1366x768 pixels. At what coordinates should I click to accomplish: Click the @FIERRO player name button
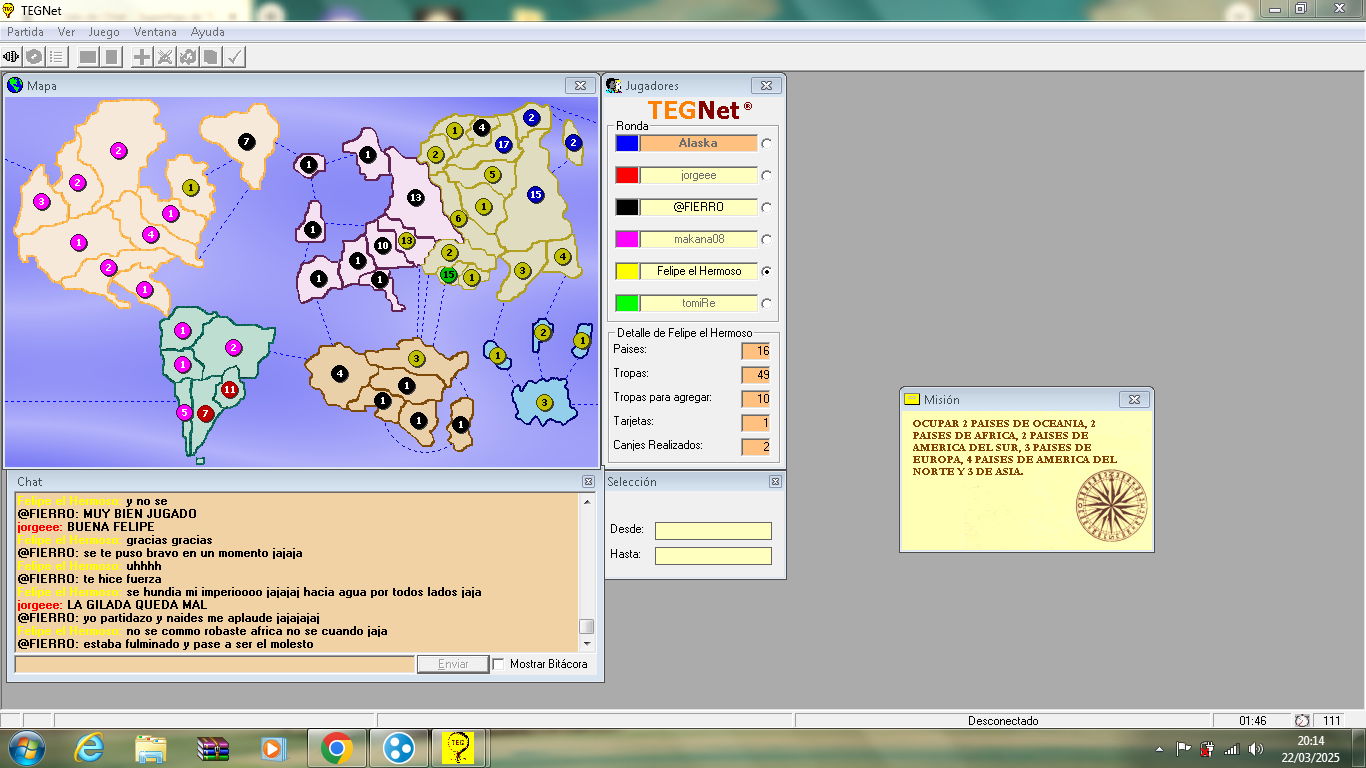698,207
